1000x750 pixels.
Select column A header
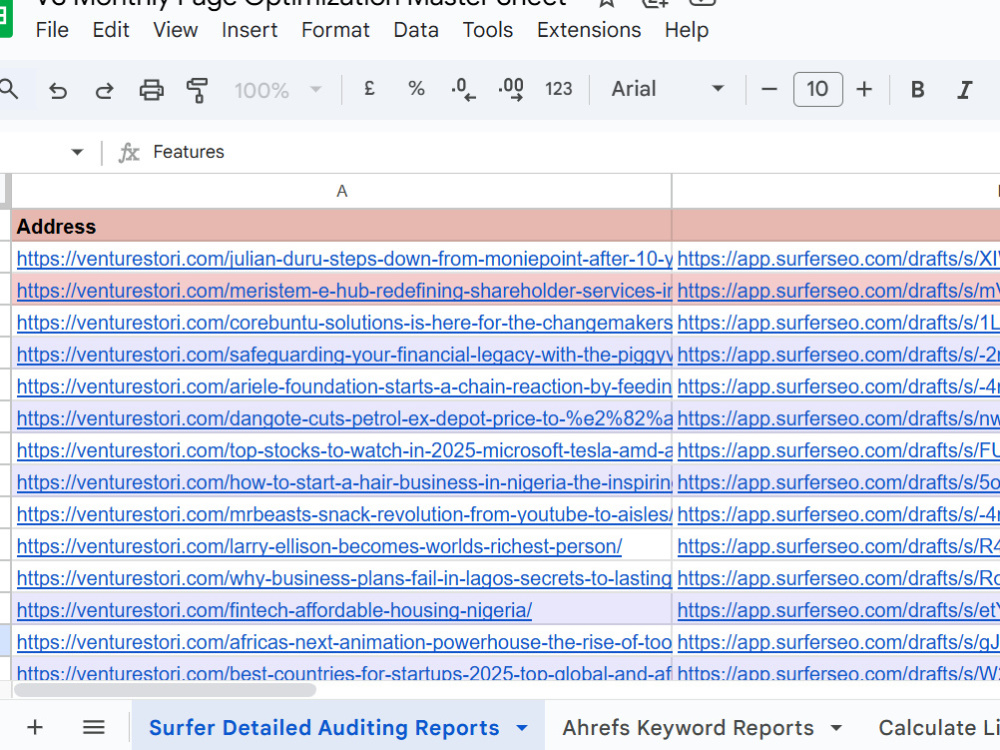tap(342, 191)
